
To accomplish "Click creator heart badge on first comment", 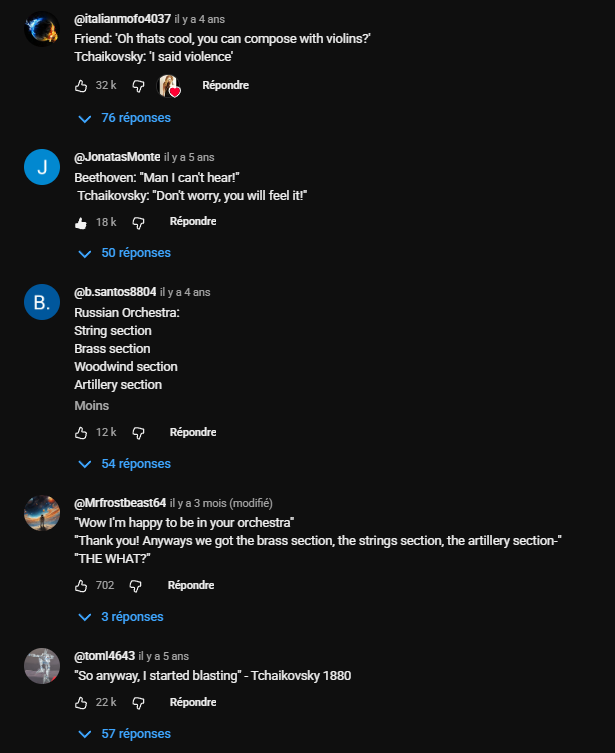I will tap(169, 86).
